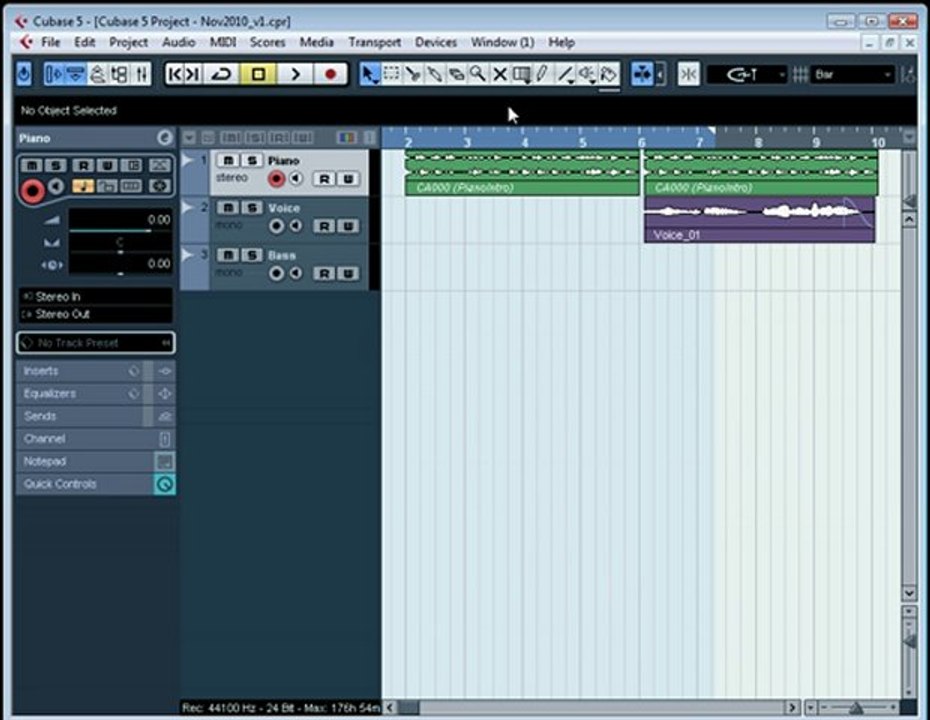This screenshot has width=930, height=720.
Task: Open the MIDI menu
Action: click(223, 42)
